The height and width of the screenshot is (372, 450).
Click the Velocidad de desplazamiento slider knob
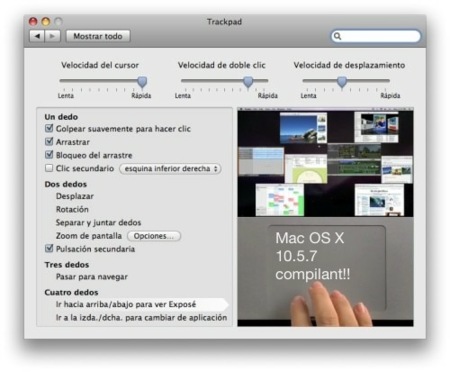pyautogui.click(x=342, y=82)
